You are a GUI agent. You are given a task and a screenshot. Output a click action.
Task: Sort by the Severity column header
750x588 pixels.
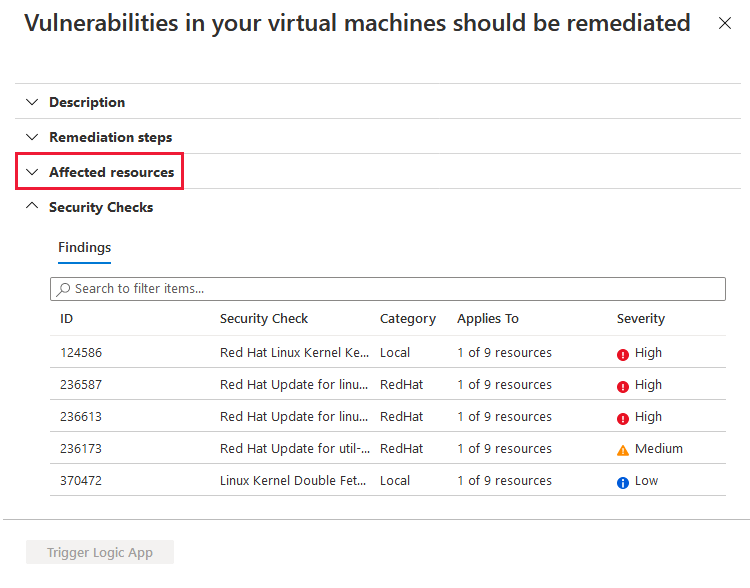(640, 319)
